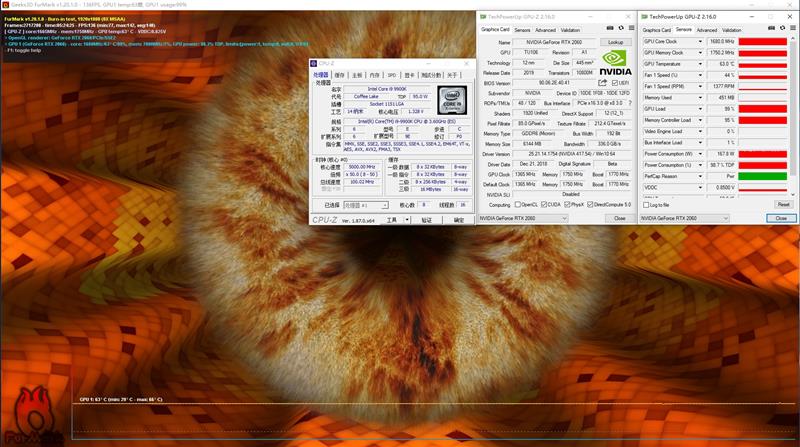Image resolution: width=800 pixels, height=447 pixels.
Task: Open the GPU Temperature sensor dropdown
Action: point(700,64)
